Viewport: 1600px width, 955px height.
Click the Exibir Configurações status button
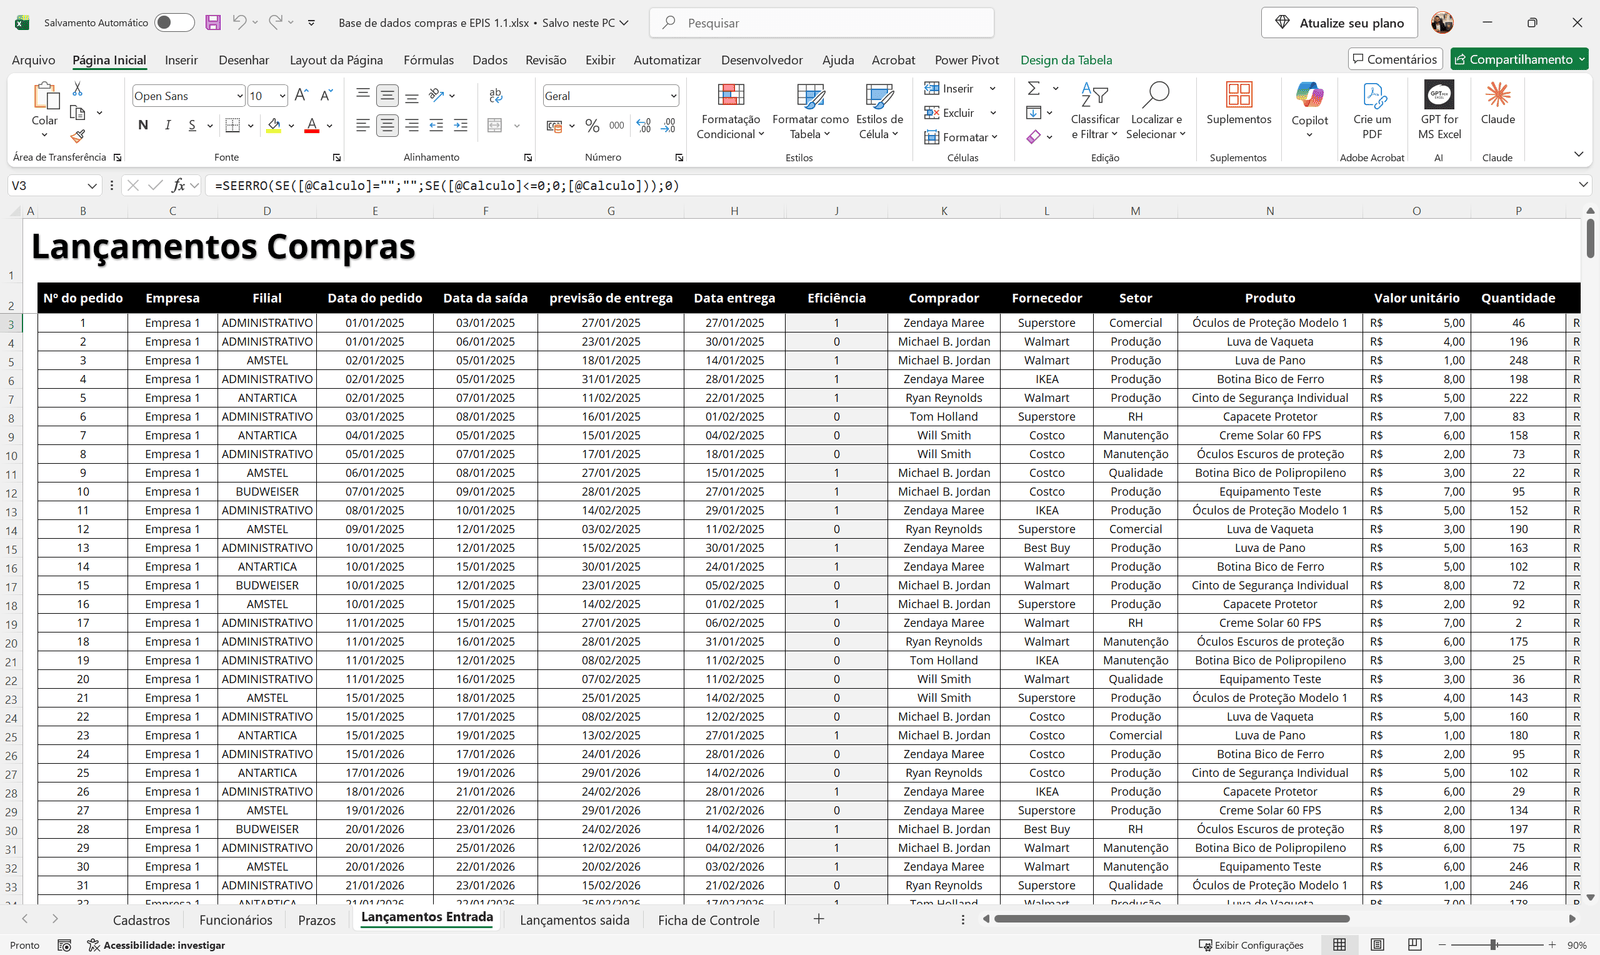point(1251,945)
